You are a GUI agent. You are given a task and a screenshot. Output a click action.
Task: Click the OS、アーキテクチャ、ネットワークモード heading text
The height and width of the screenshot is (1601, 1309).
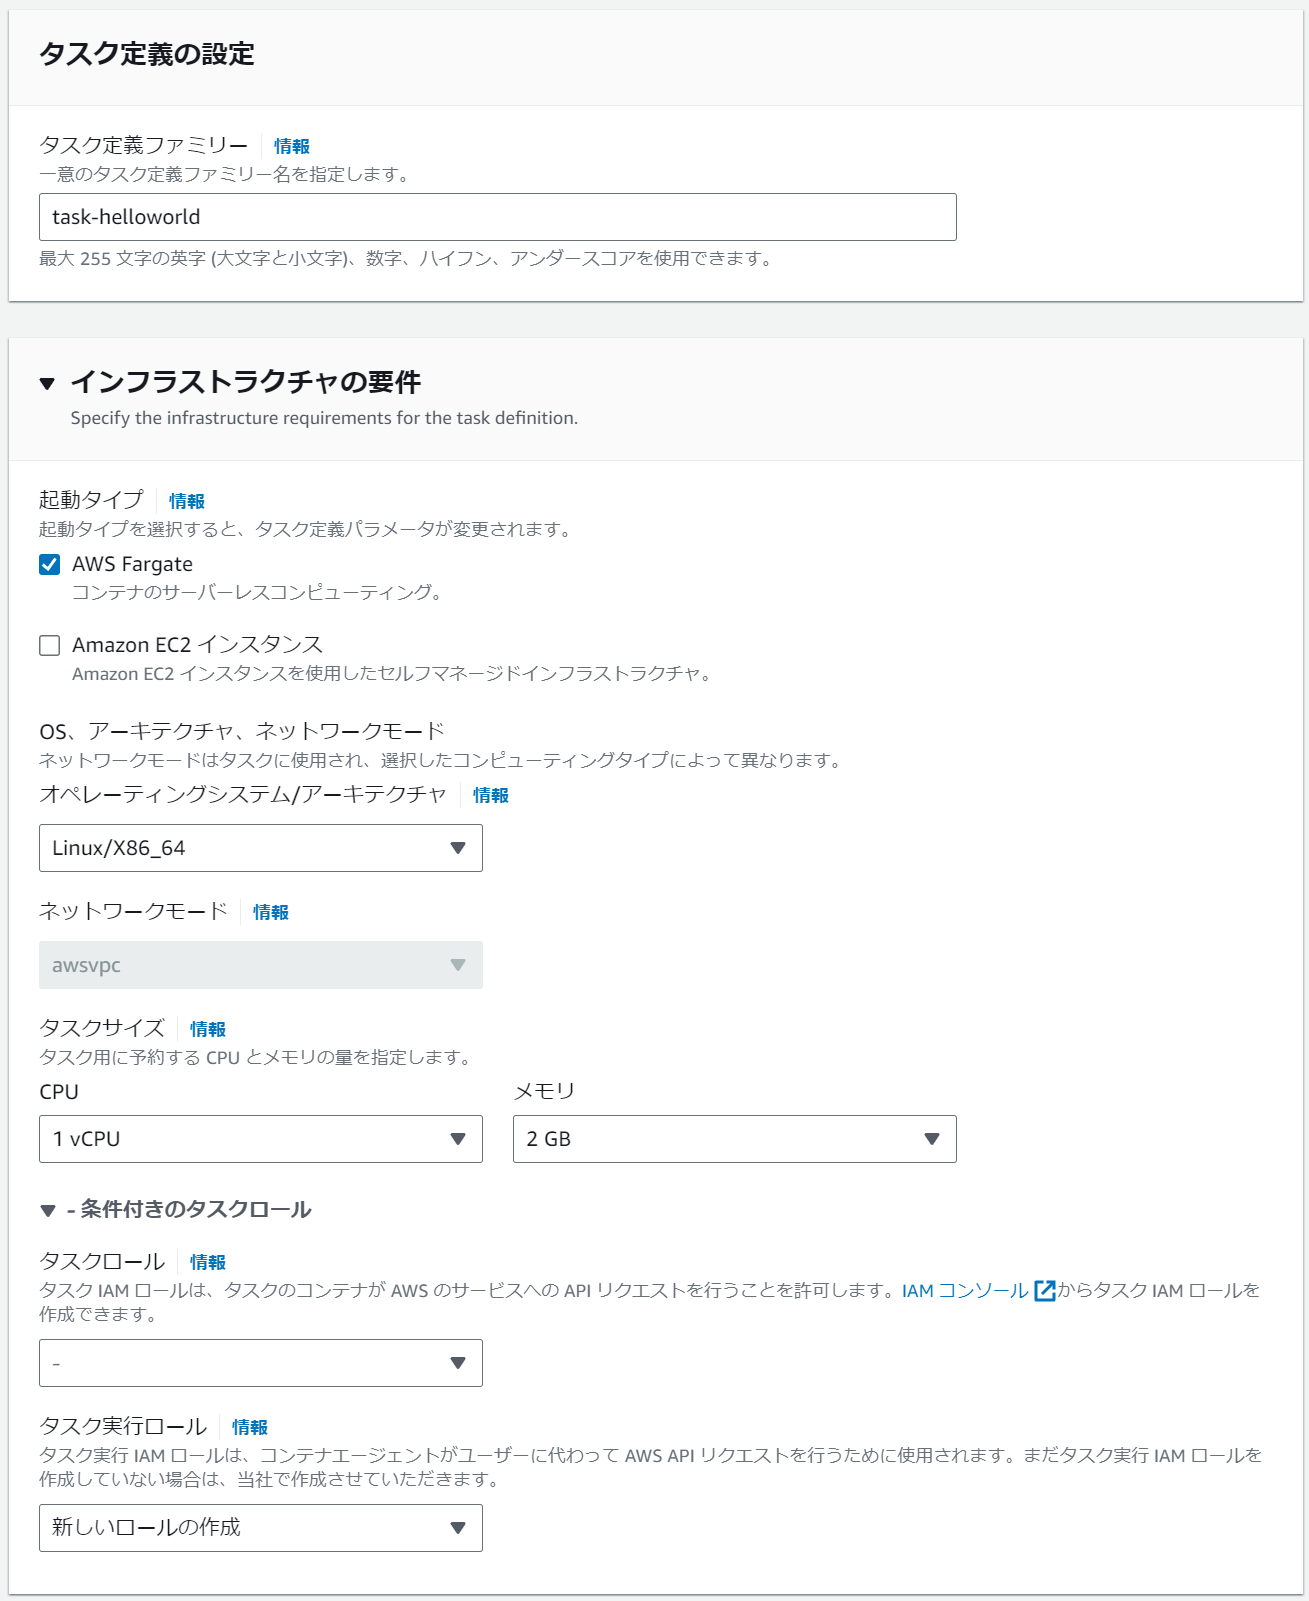click(x=242, y=731)
